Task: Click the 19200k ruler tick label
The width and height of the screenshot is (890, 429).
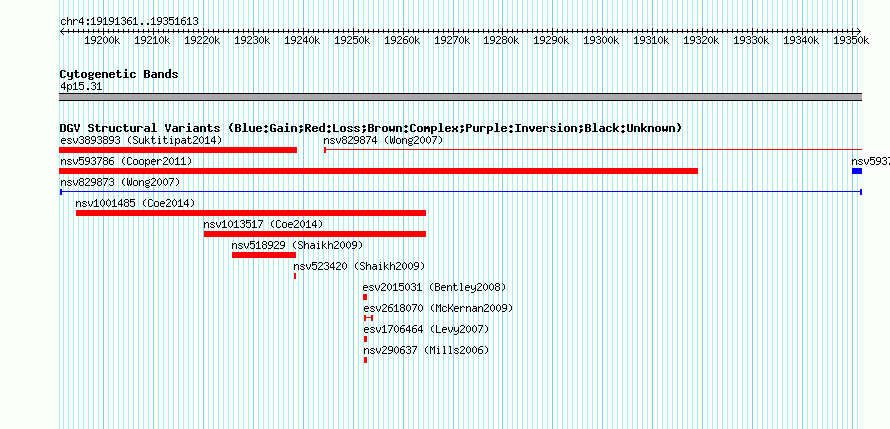Action: 103,40
